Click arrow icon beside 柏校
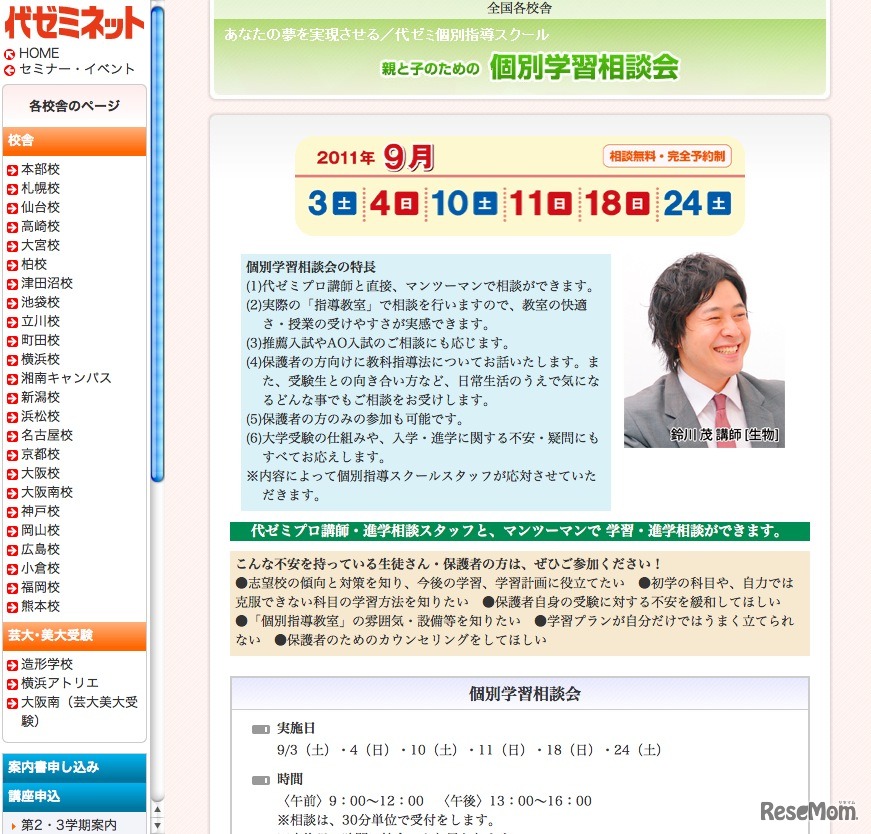Image resolution: width=871 pixels, height=834 pixels. point(12,265)
